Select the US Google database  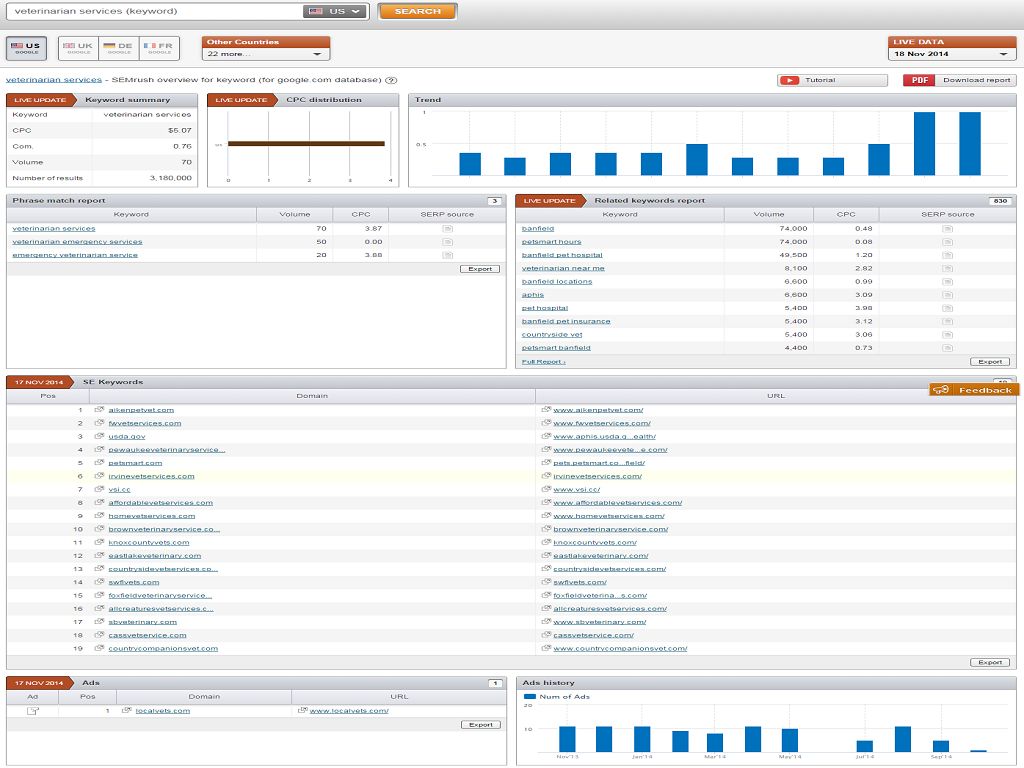click(27, 48)
